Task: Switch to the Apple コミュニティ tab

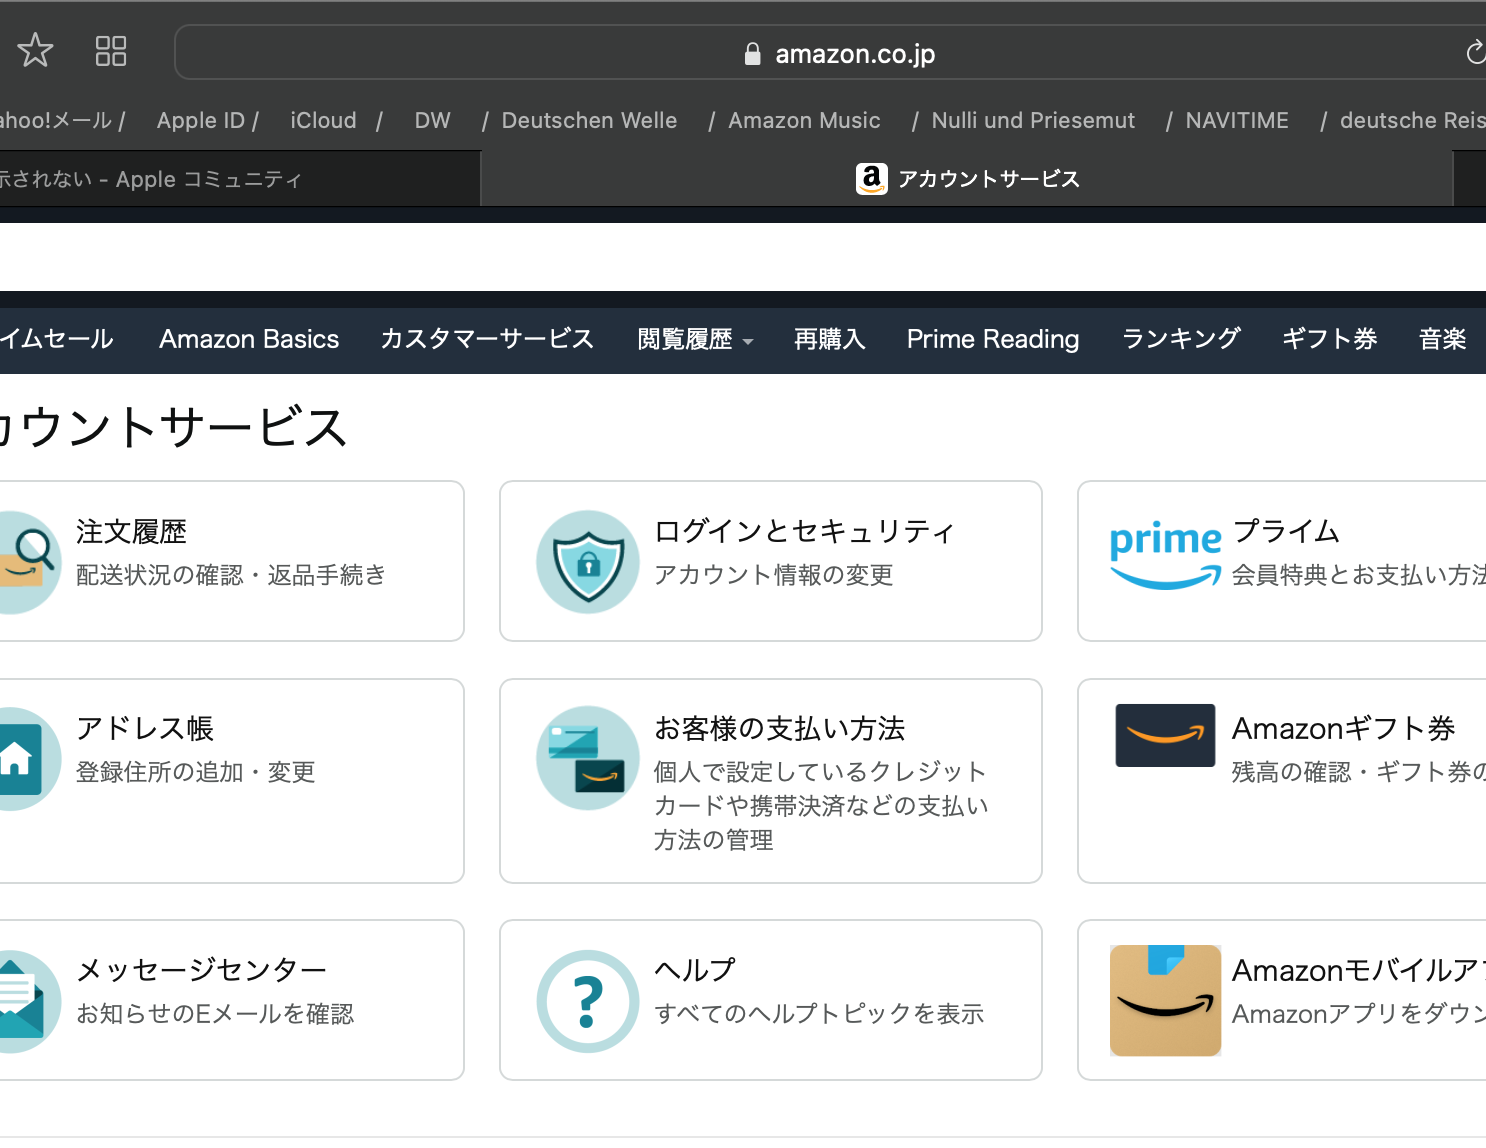Action: (200, 179)
